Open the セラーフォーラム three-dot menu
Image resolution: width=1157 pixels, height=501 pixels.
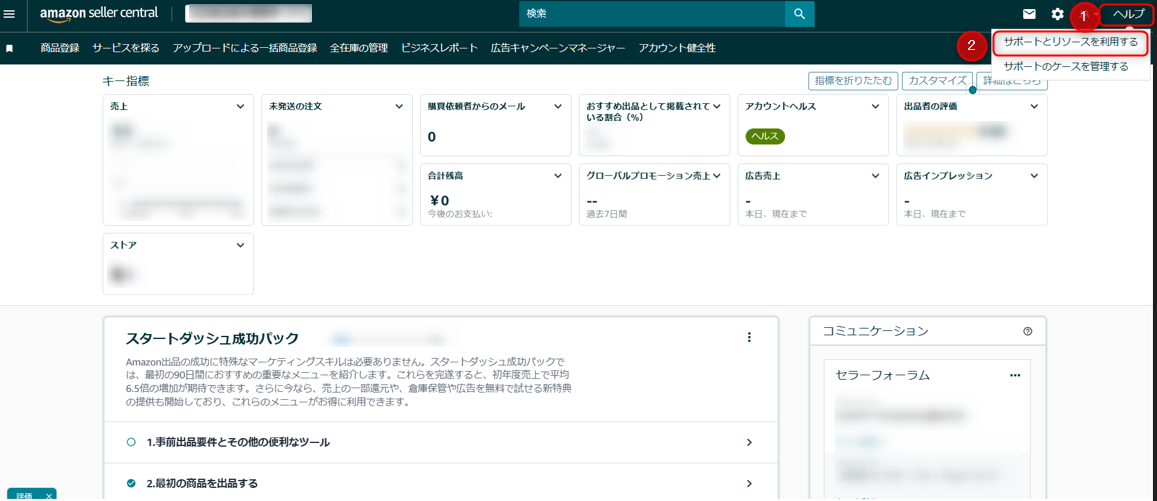coord(1015,376)
